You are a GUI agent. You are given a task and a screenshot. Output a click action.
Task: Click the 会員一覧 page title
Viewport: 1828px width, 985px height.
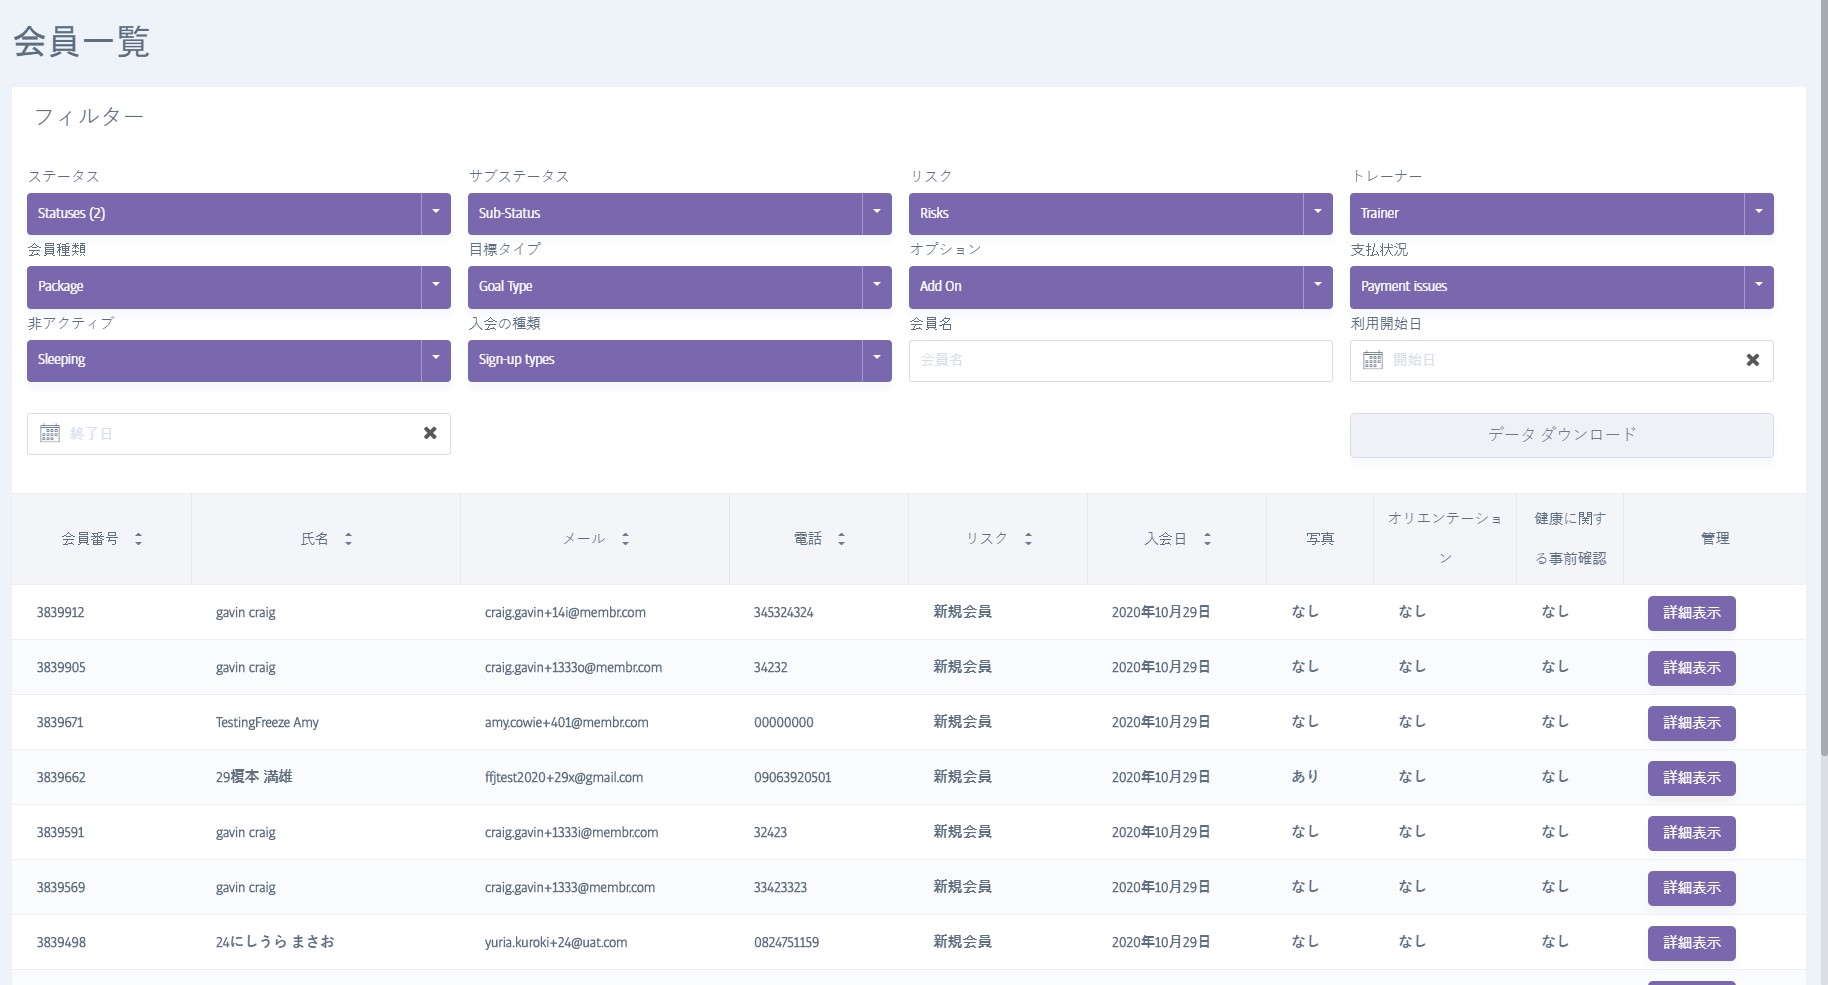click(81, 42)
